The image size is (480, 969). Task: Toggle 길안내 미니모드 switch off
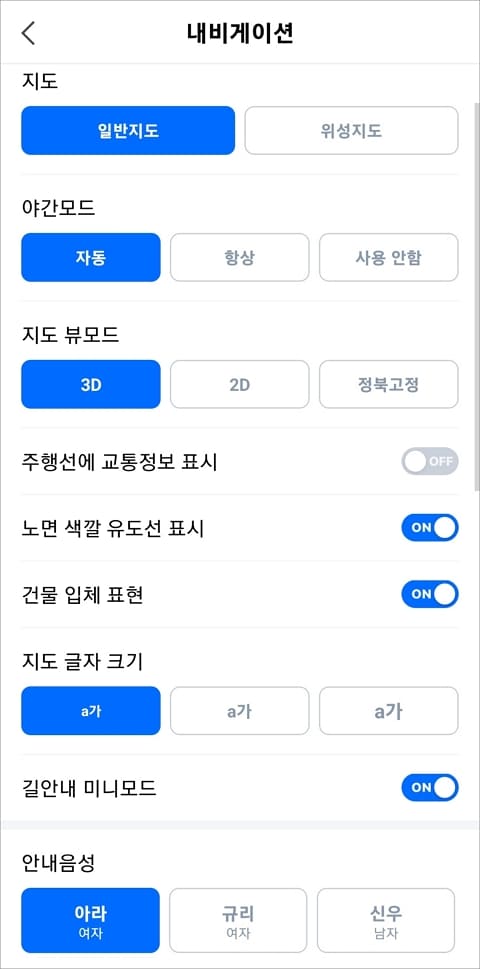430,787
